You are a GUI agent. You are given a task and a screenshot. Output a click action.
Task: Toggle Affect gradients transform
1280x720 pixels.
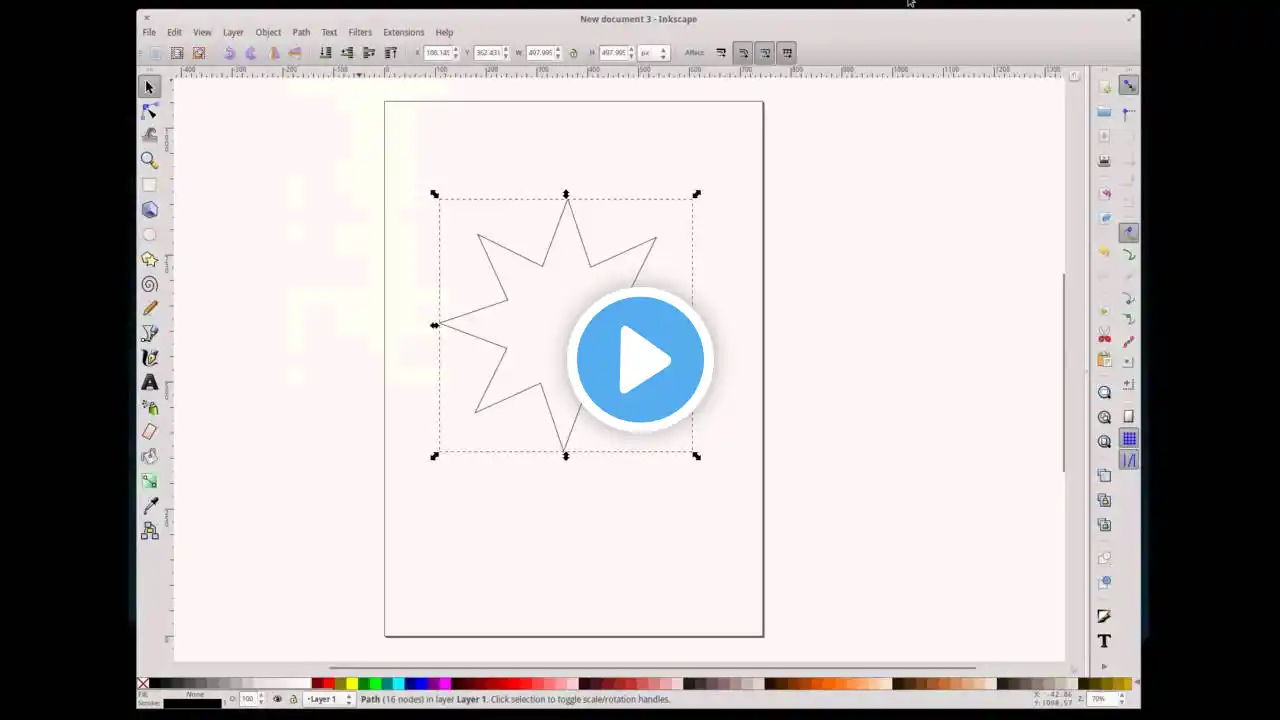click(x=765, y=53)
